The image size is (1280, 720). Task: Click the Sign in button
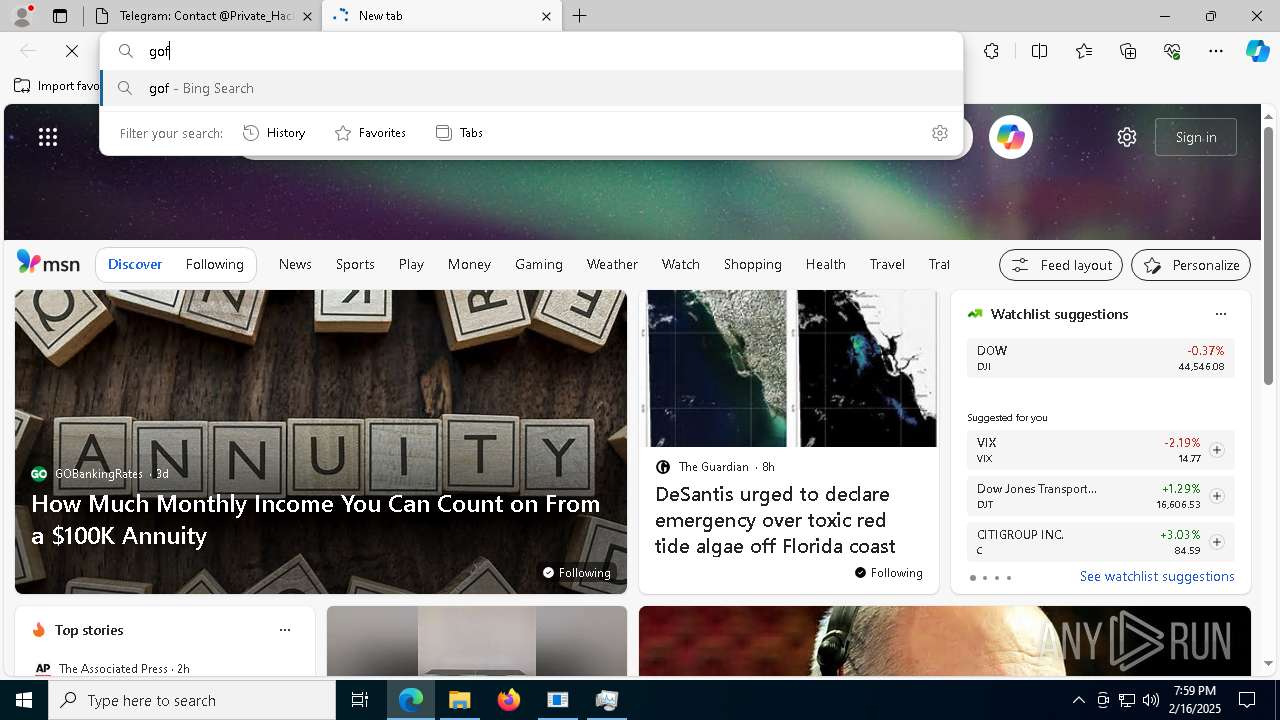tap(1196, 137)
